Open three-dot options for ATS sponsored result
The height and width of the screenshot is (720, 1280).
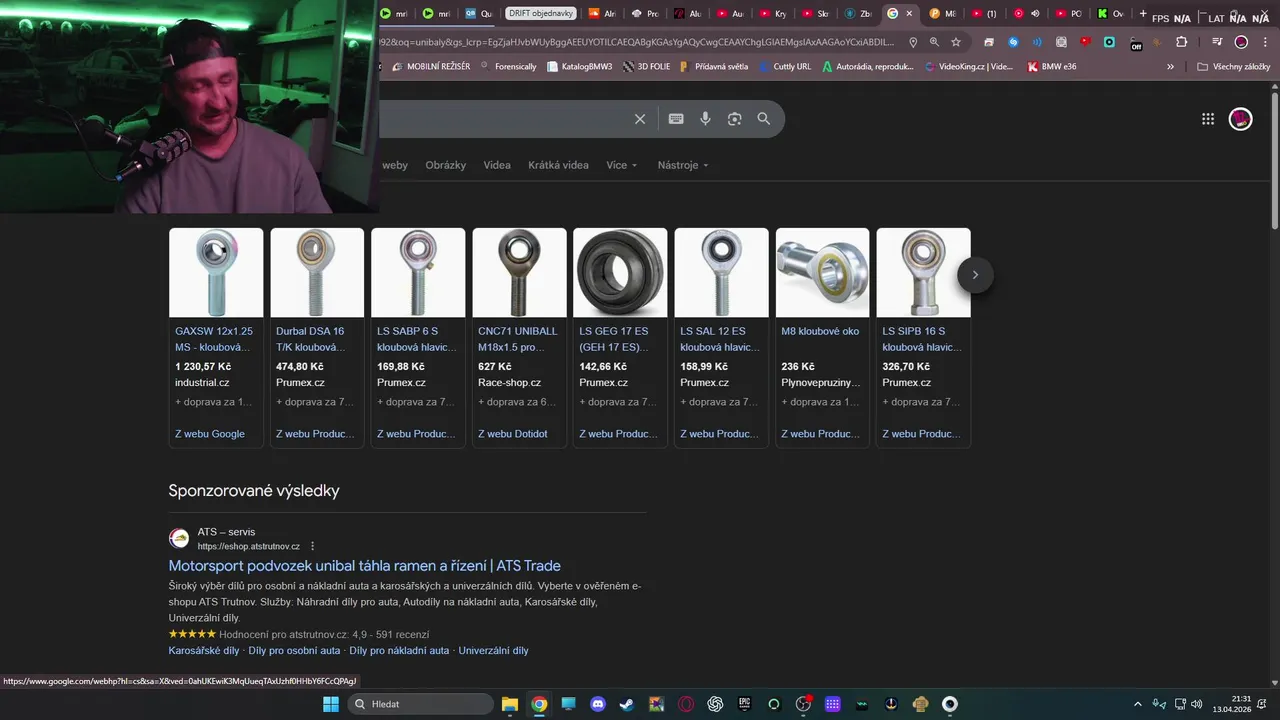[x=312, y=546]
